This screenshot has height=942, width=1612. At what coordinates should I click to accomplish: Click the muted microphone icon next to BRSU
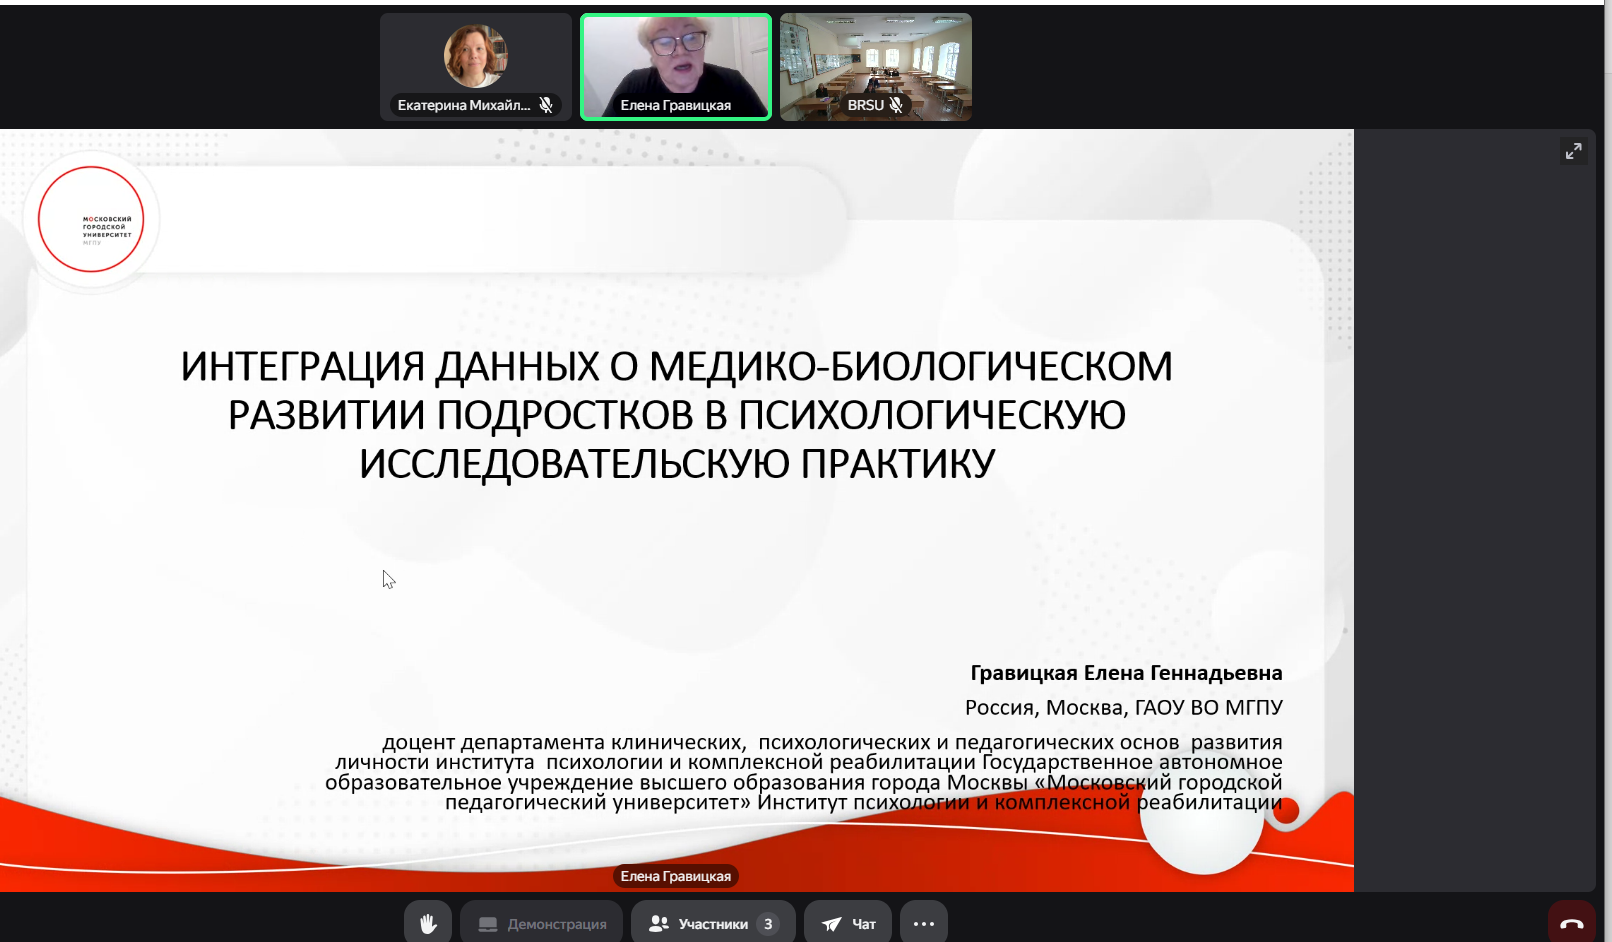tap(896, 105)
